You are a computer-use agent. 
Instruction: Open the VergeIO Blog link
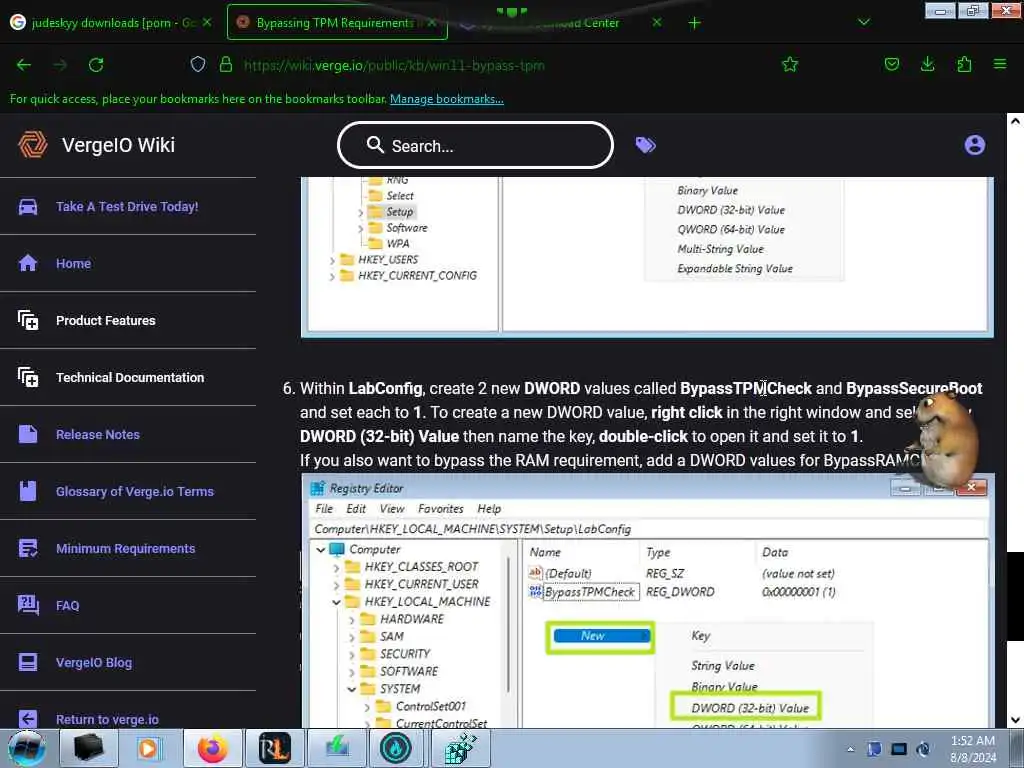click(93, 662)
